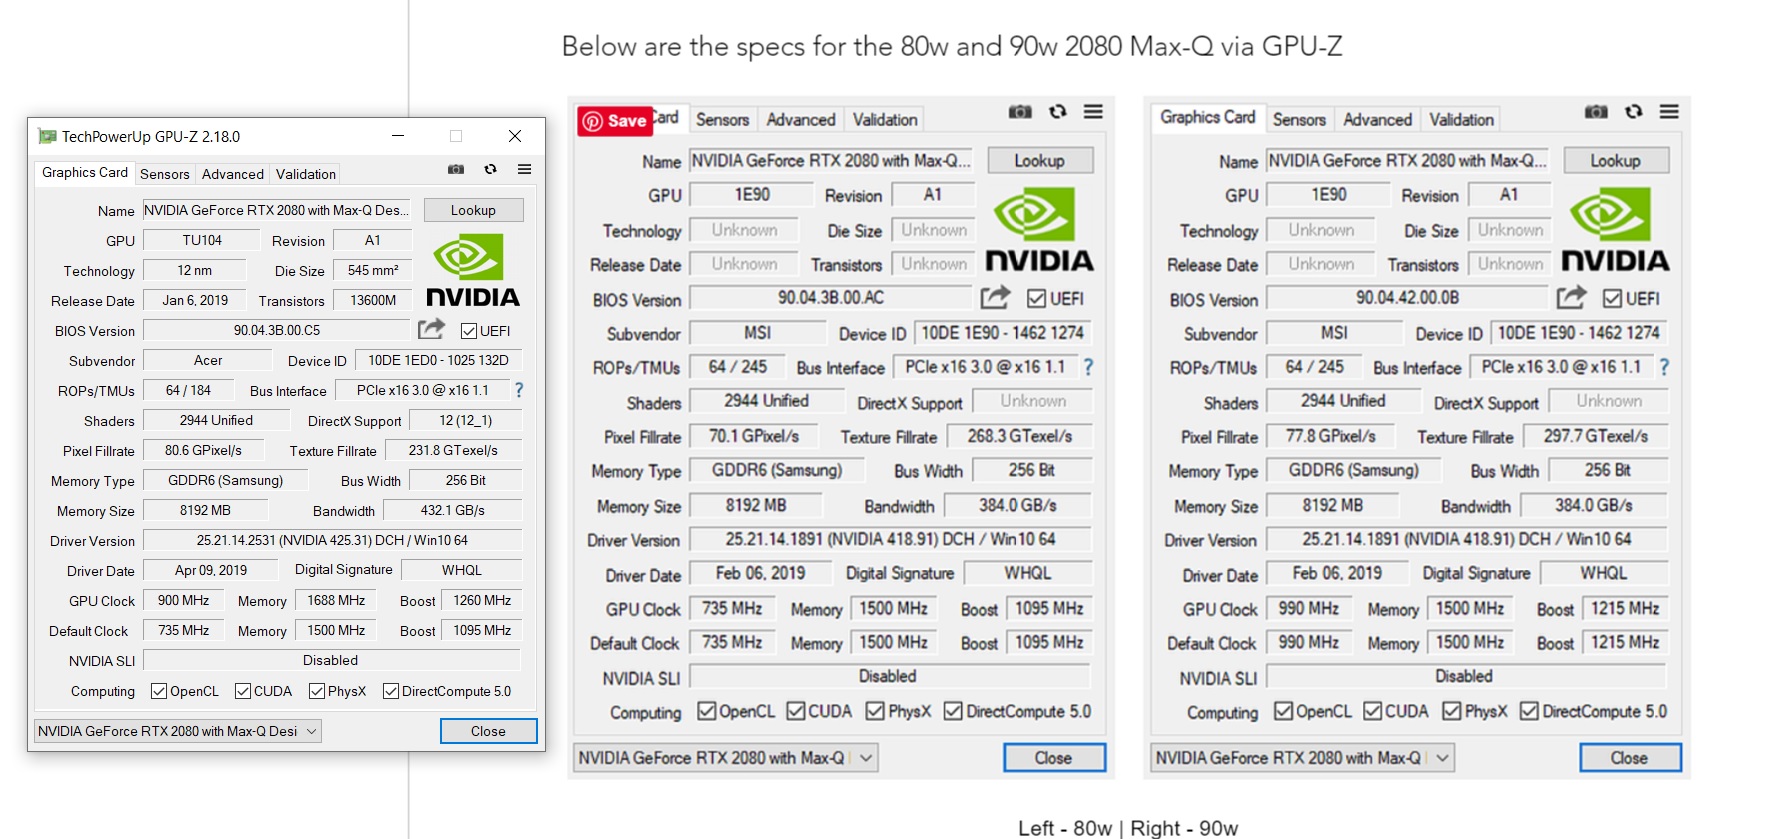Toggle the CUDA checkbox in the middle 80w panel
1769x839 pixels.
click(796, 711)
